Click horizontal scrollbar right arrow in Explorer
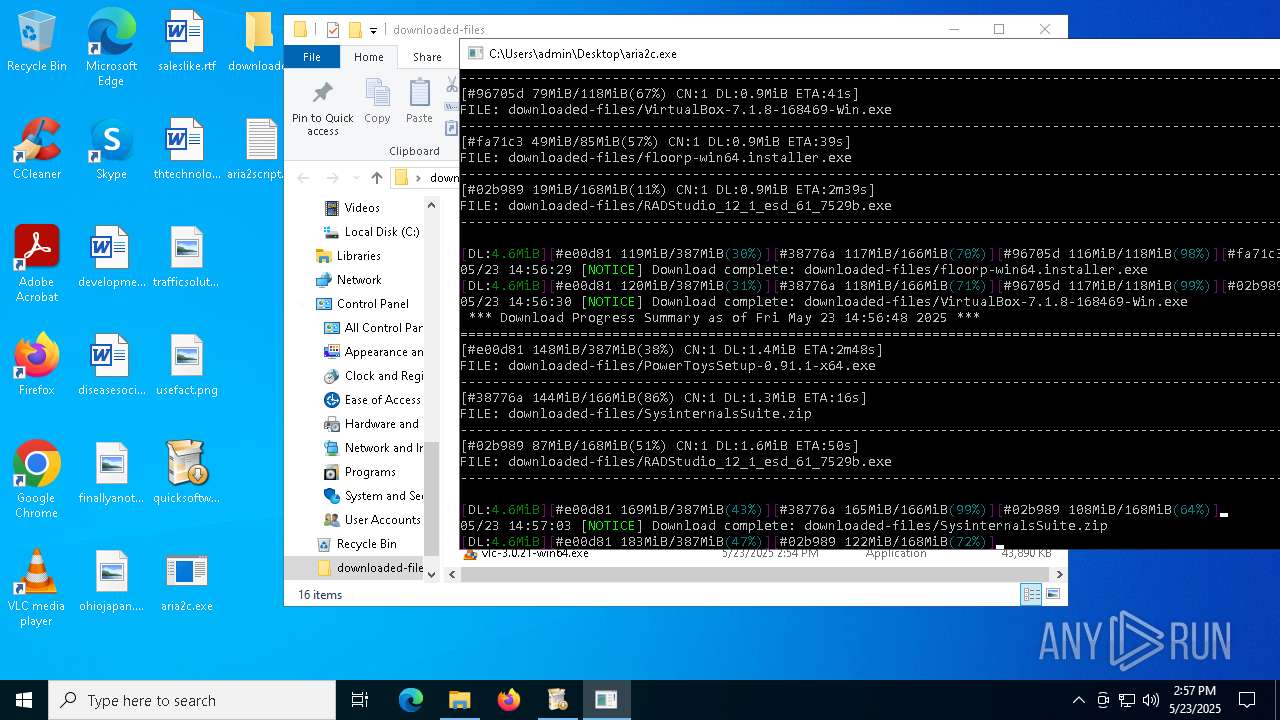Viewport: 1280px width, 720px height. coord(1059,574)
